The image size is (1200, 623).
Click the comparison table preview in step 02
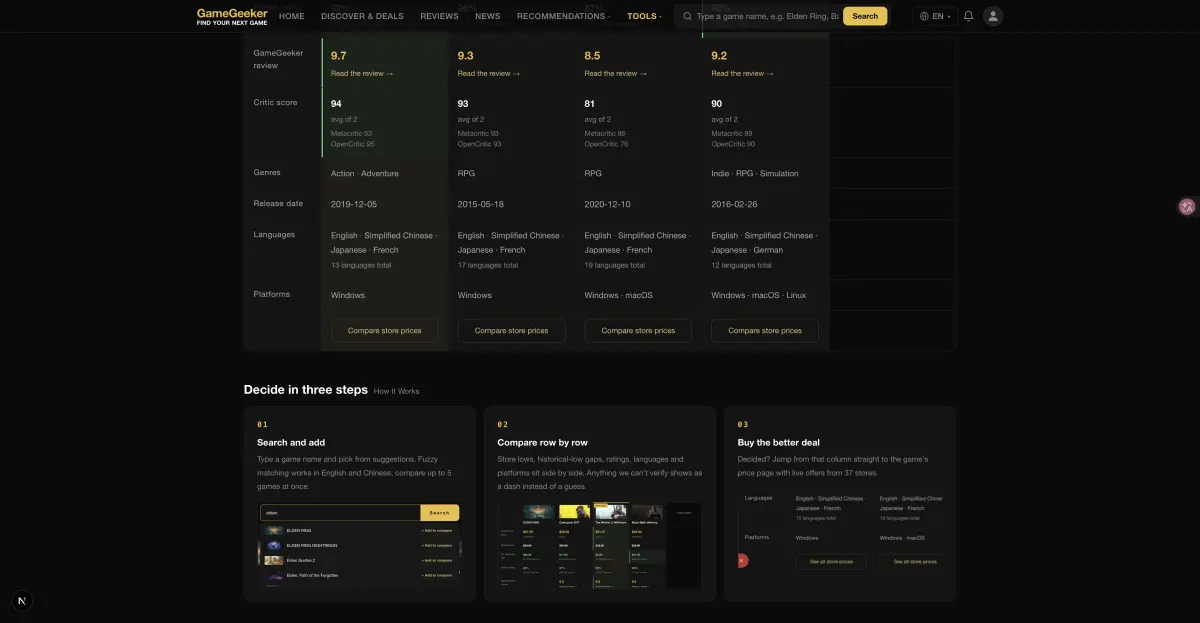pyautogui.click(x=600, y=545)
